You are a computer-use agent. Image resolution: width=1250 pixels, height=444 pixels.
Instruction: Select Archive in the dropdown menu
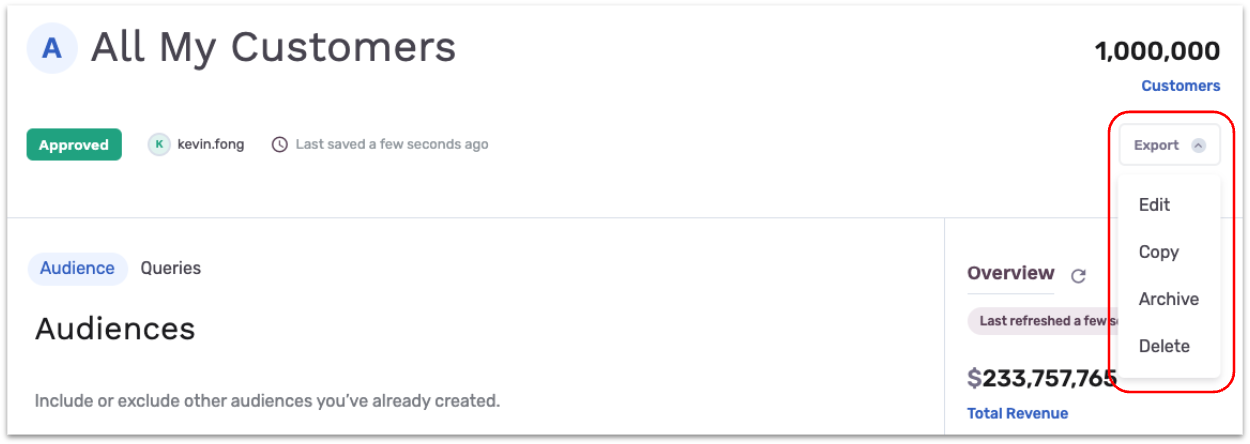pyautogui.click(x=1167, y=299)
